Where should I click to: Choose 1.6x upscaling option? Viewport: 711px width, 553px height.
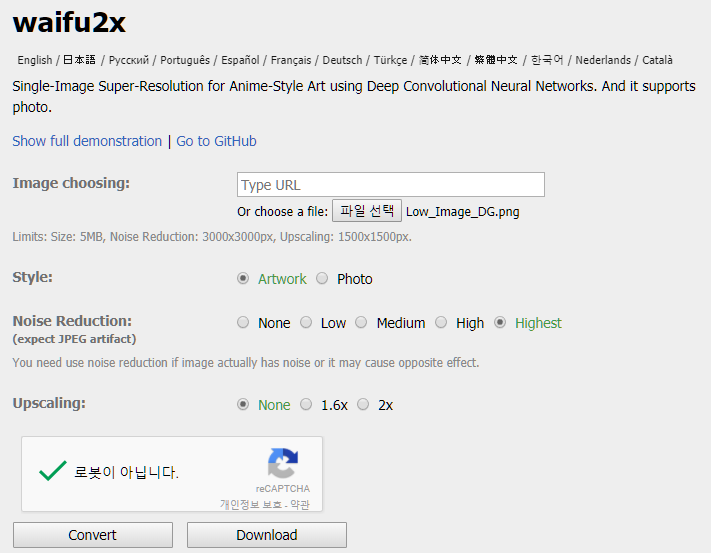click(306, 404)
